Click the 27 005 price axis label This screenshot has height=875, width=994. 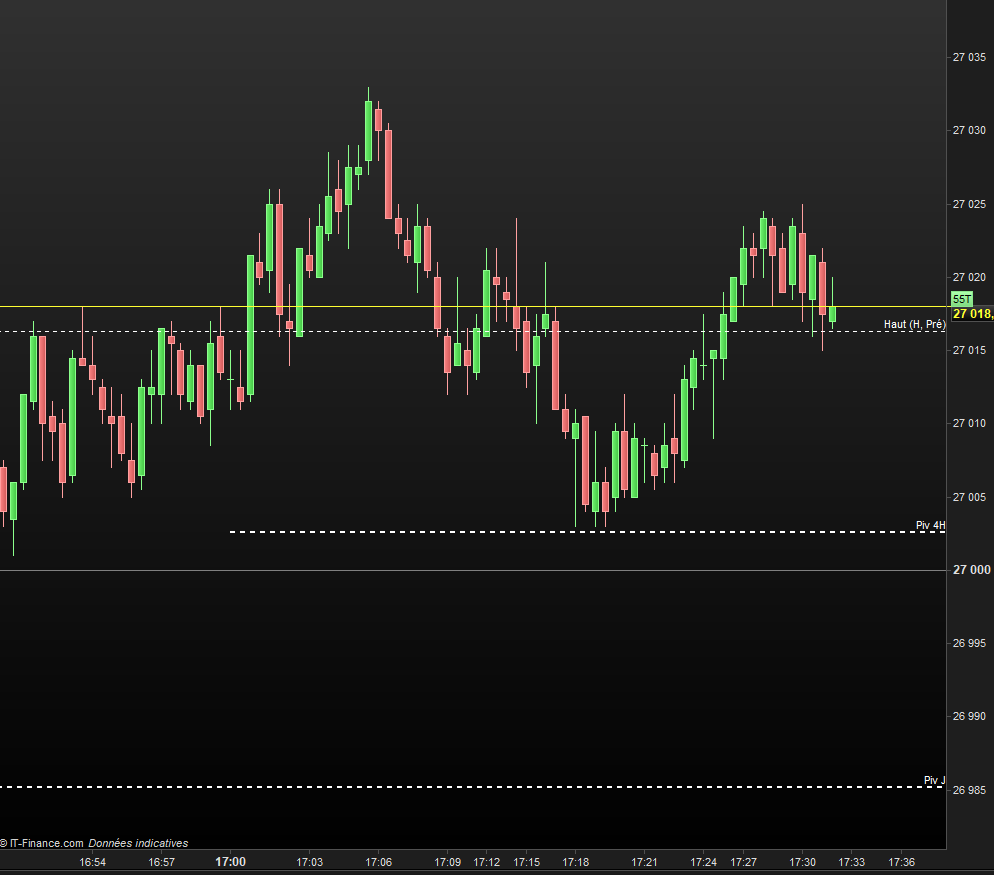[969, 496]
